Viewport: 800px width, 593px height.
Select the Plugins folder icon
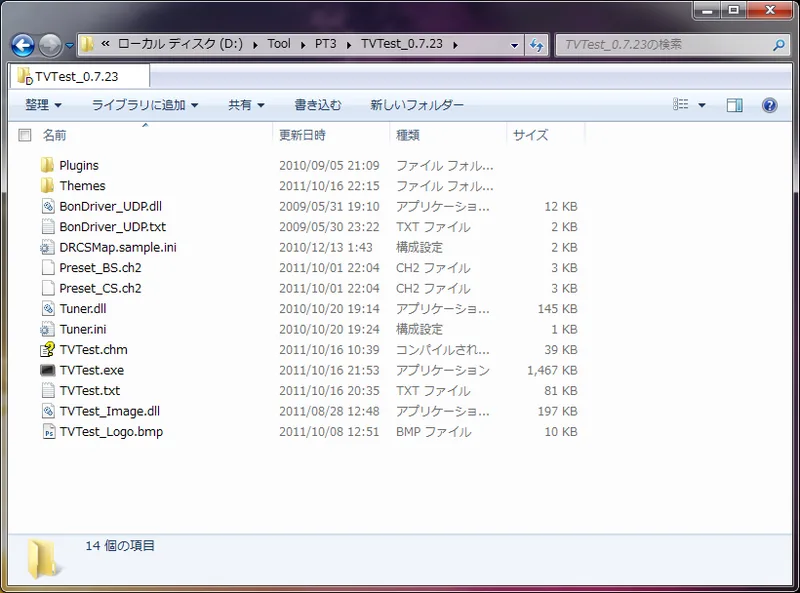point(47,165)
